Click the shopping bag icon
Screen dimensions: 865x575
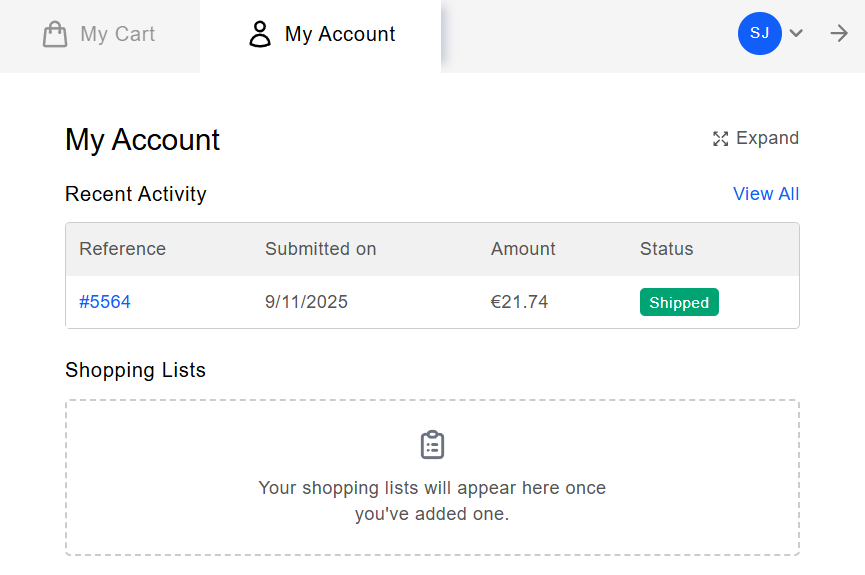(55, 35)
